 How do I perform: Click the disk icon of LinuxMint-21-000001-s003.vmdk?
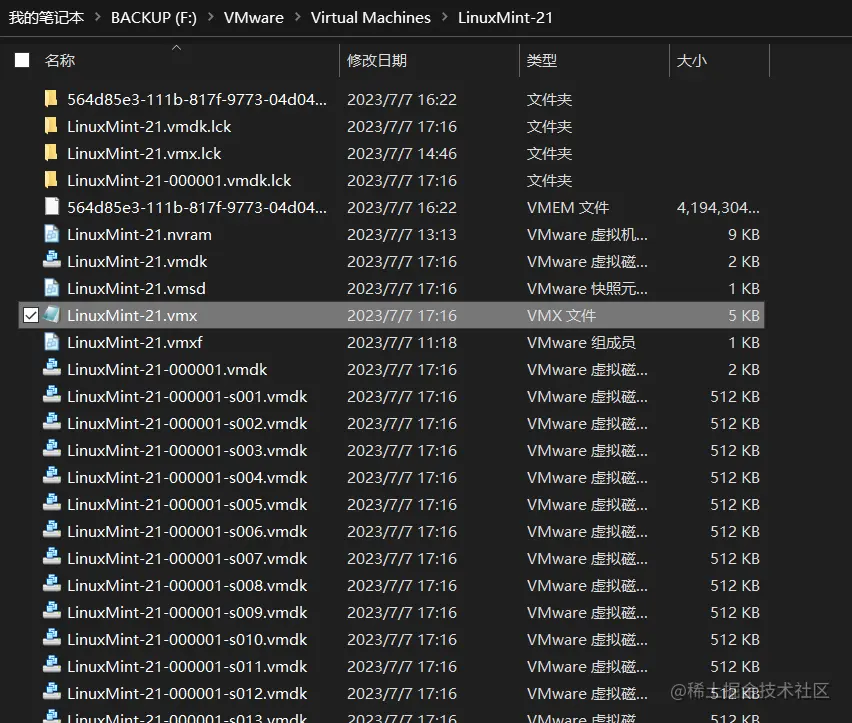52,450
